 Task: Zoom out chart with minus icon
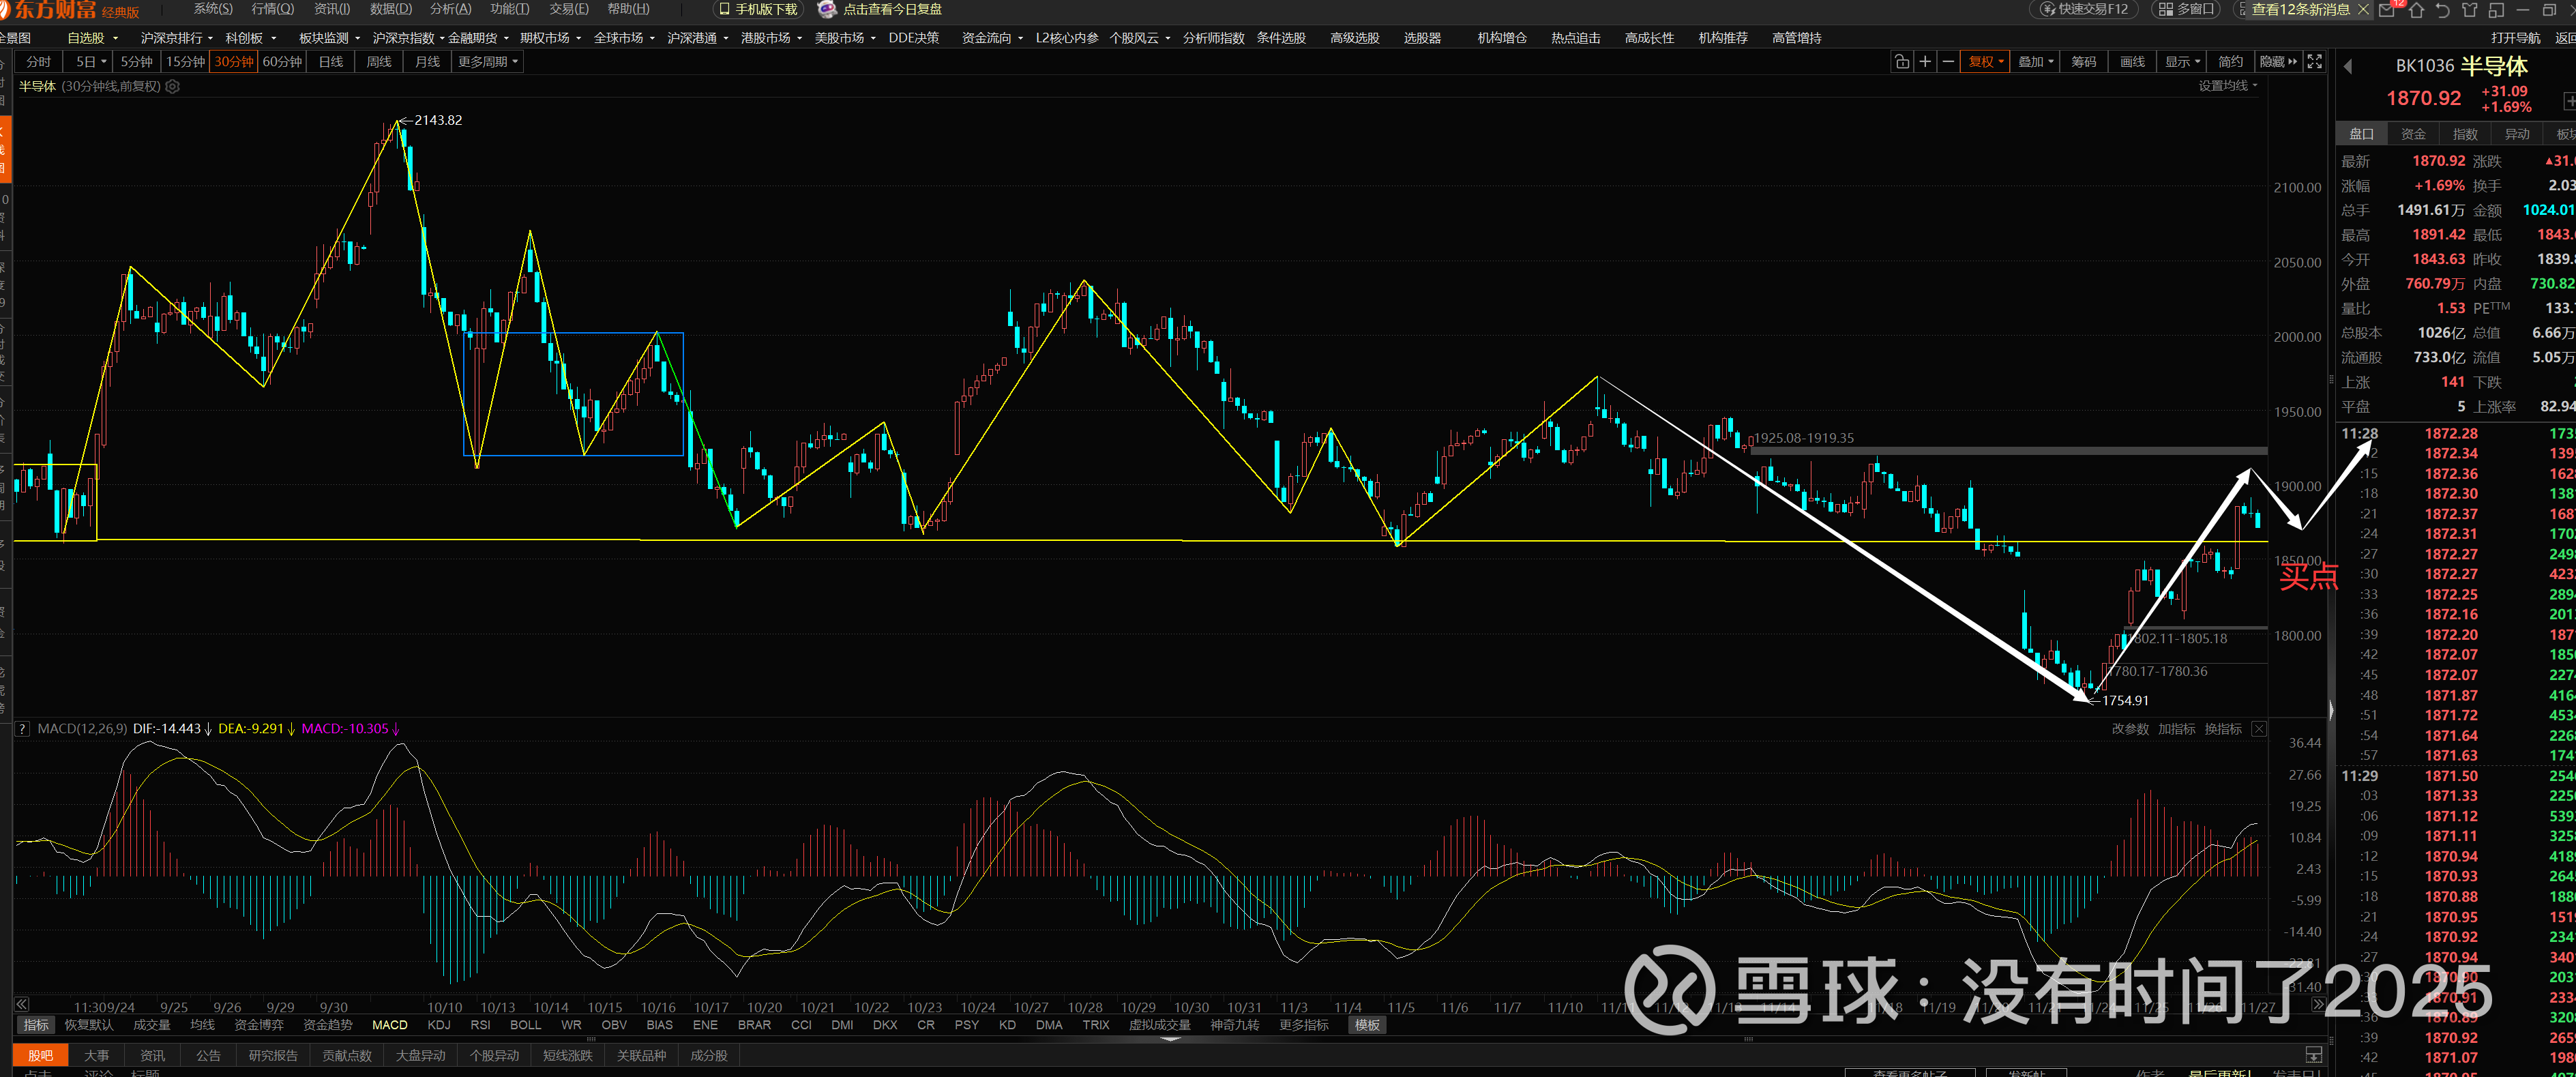(x=1948, y=62)
